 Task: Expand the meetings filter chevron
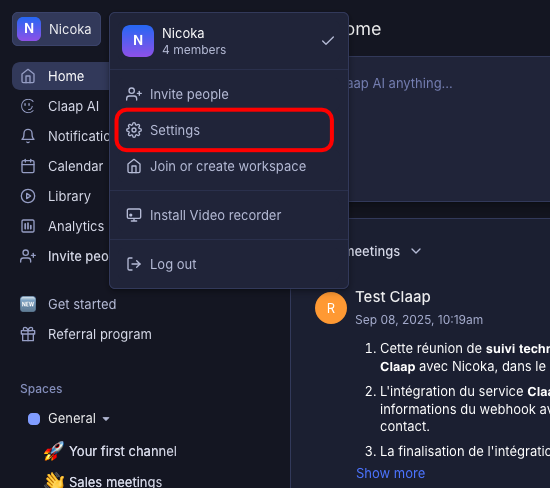pyautogui.click(x=416, y=252)
